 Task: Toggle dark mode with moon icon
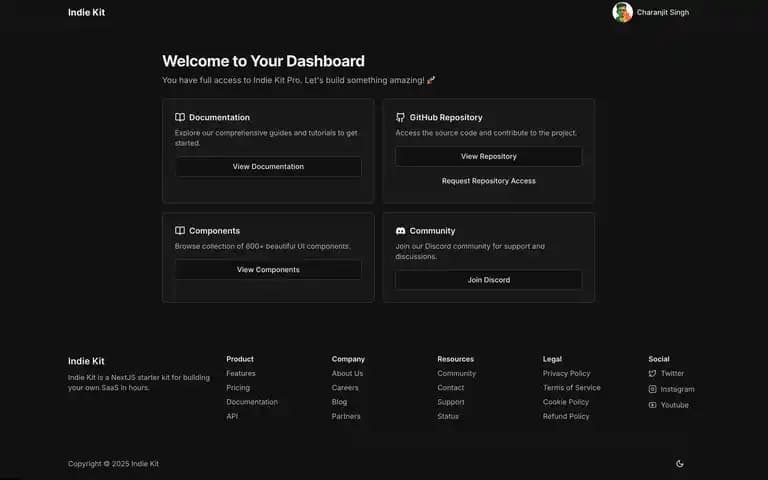pyautogui.click(x=680, y=463)
